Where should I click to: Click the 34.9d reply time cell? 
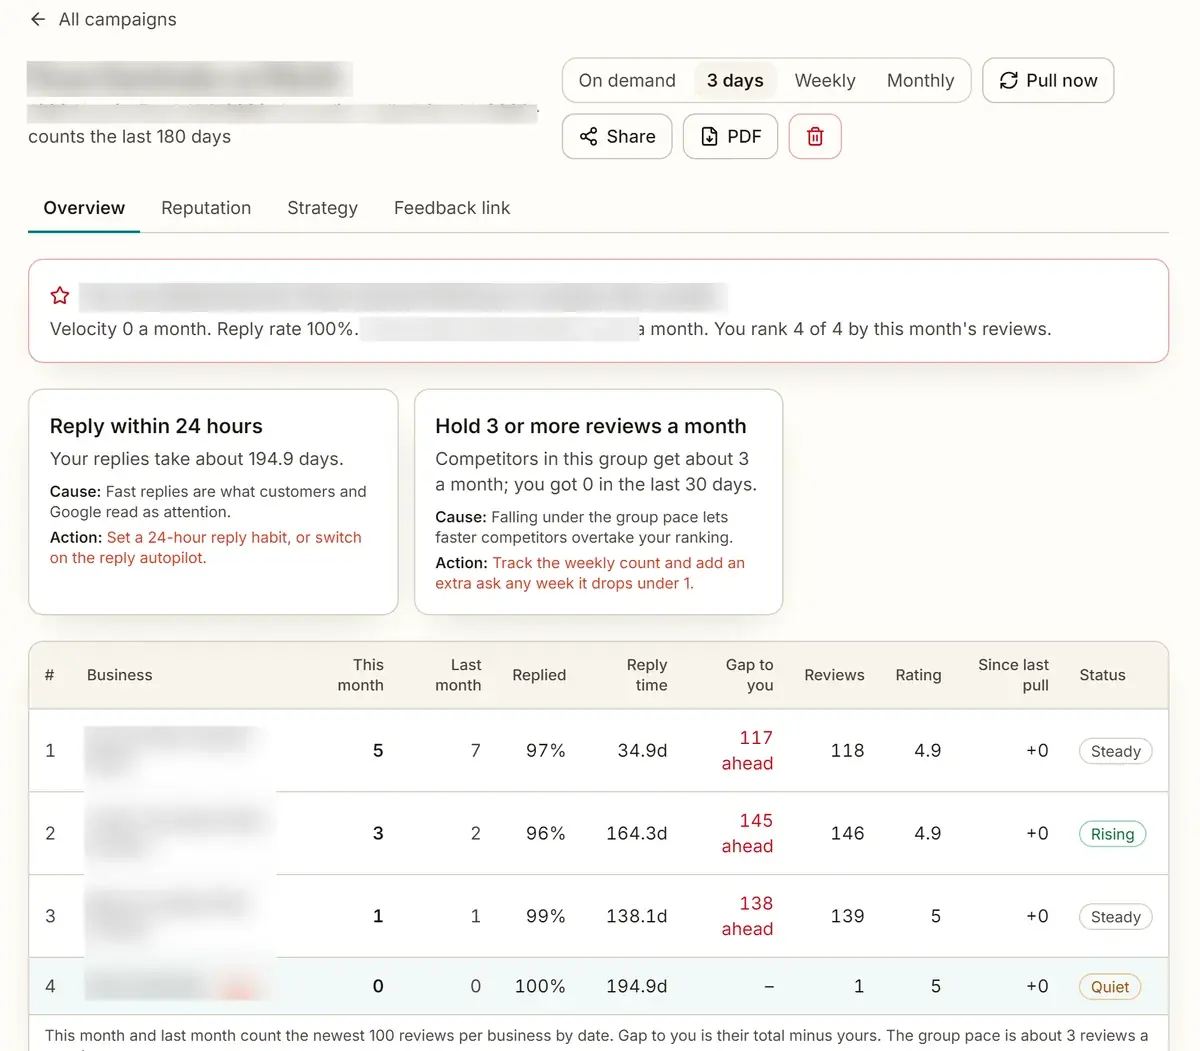[x=642, y=751]
